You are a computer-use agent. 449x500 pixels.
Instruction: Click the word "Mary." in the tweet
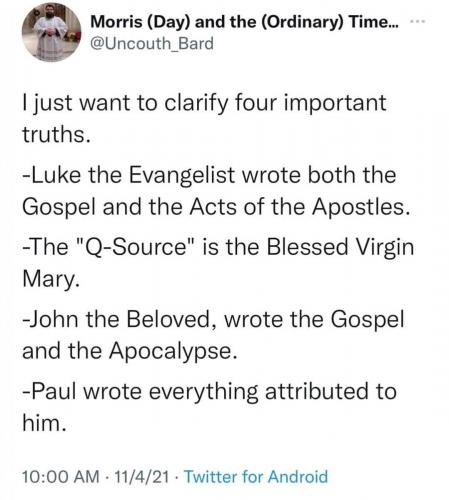(x=51, y=280)
